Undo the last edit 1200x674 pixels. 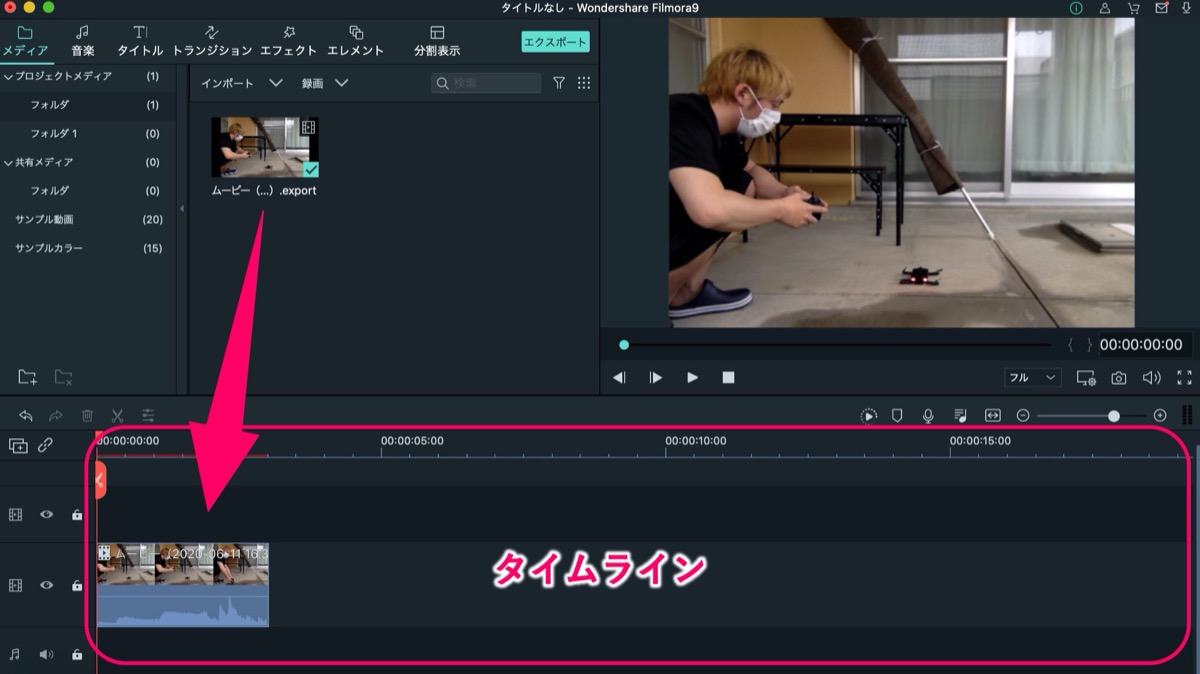point(26,415)
